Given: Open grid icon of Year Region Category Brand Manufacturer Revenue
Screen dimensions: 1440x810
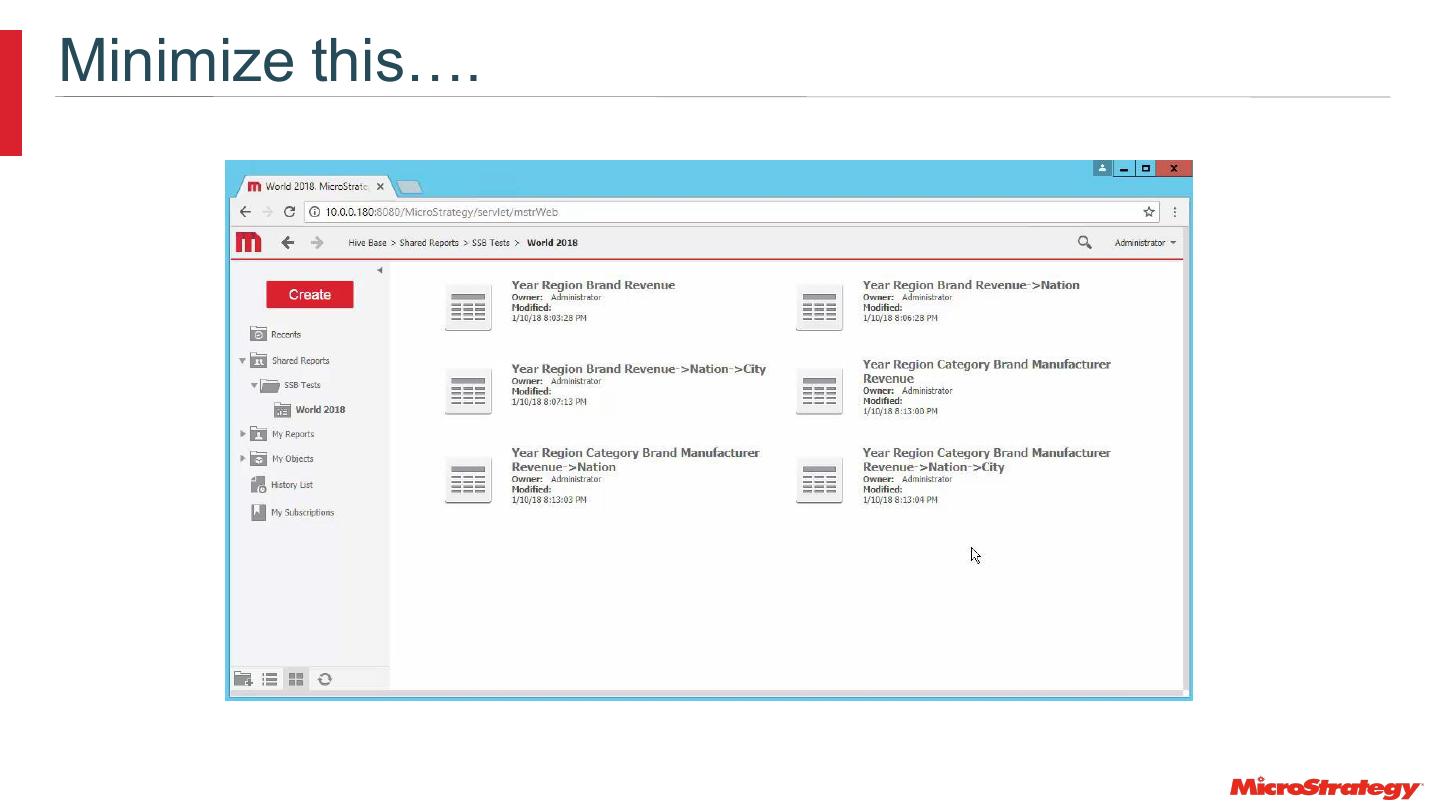Looking at the screenshot, I should pos(819,391).
